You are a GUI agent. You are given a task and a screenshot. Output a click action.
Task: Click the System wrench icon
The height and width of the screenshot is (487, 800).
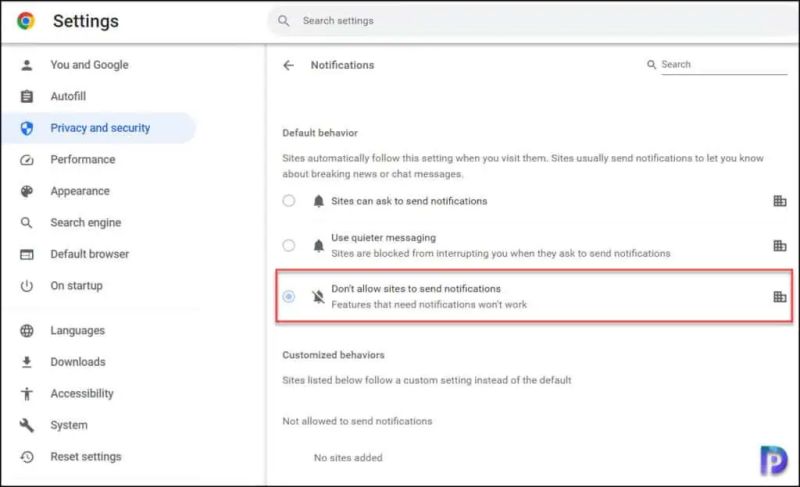click(x=27, y=425)
